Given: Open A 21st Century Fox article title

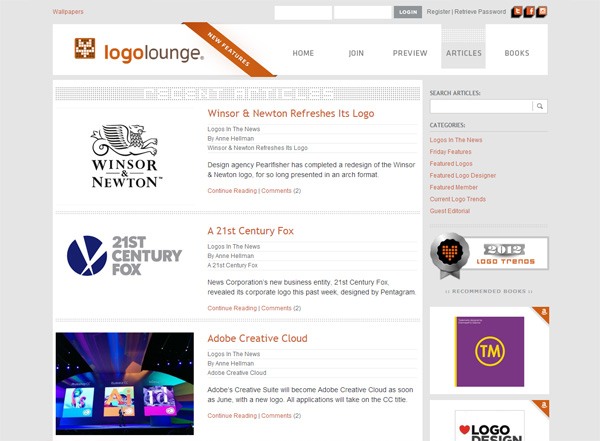Looking at the screenshot, I should tap(251, 231).
